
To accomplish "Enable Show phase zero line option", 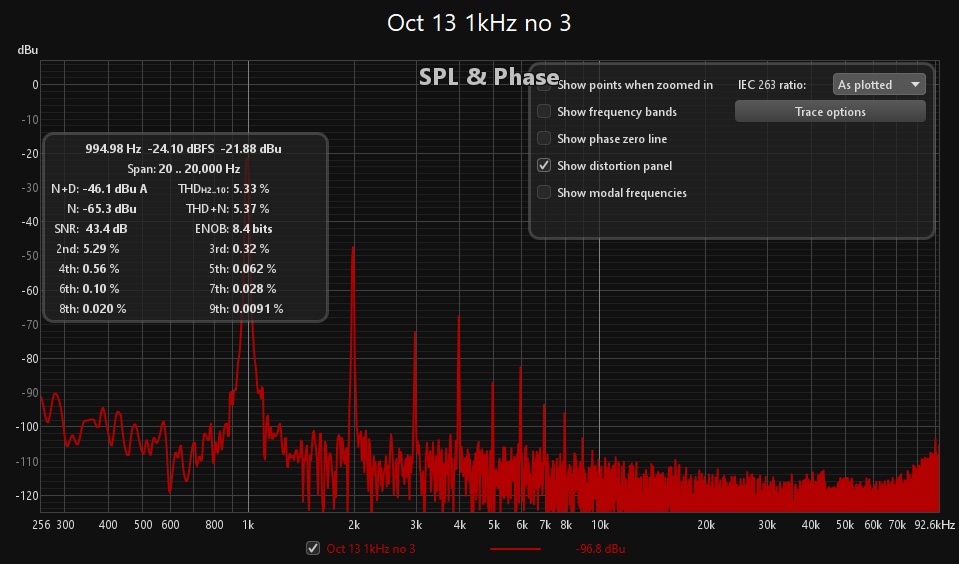I will [544, 138].
